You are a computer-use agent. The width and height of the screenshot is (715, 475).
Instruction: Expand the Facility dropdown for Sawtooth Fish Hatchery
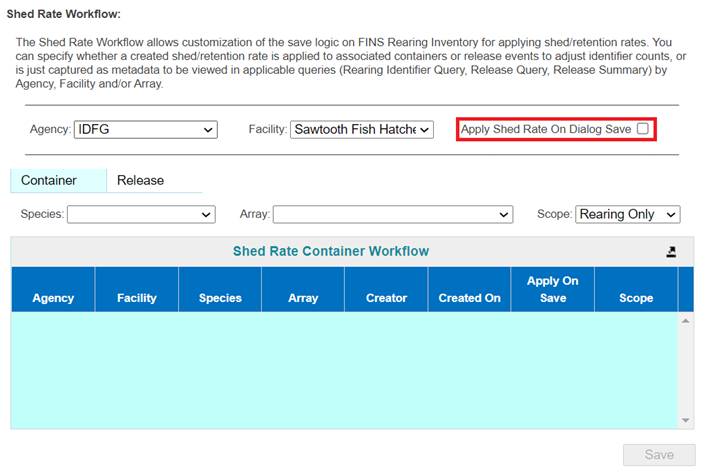point(362,130)
